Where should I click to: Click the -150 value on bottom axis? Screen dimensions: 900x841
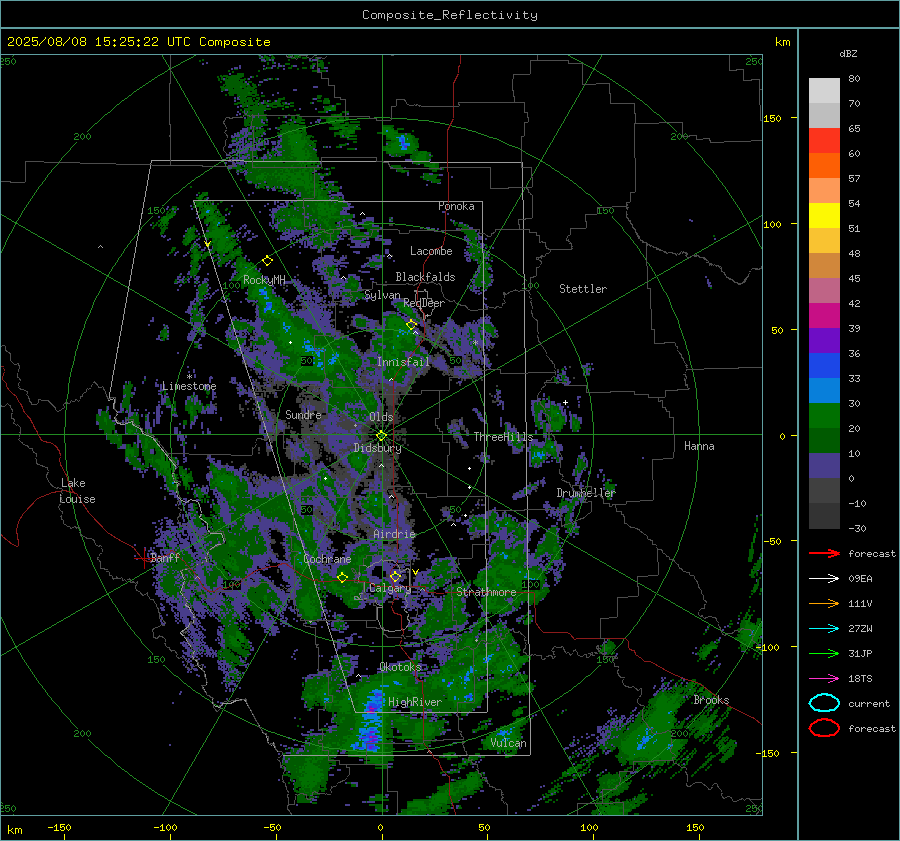point(59,828)
